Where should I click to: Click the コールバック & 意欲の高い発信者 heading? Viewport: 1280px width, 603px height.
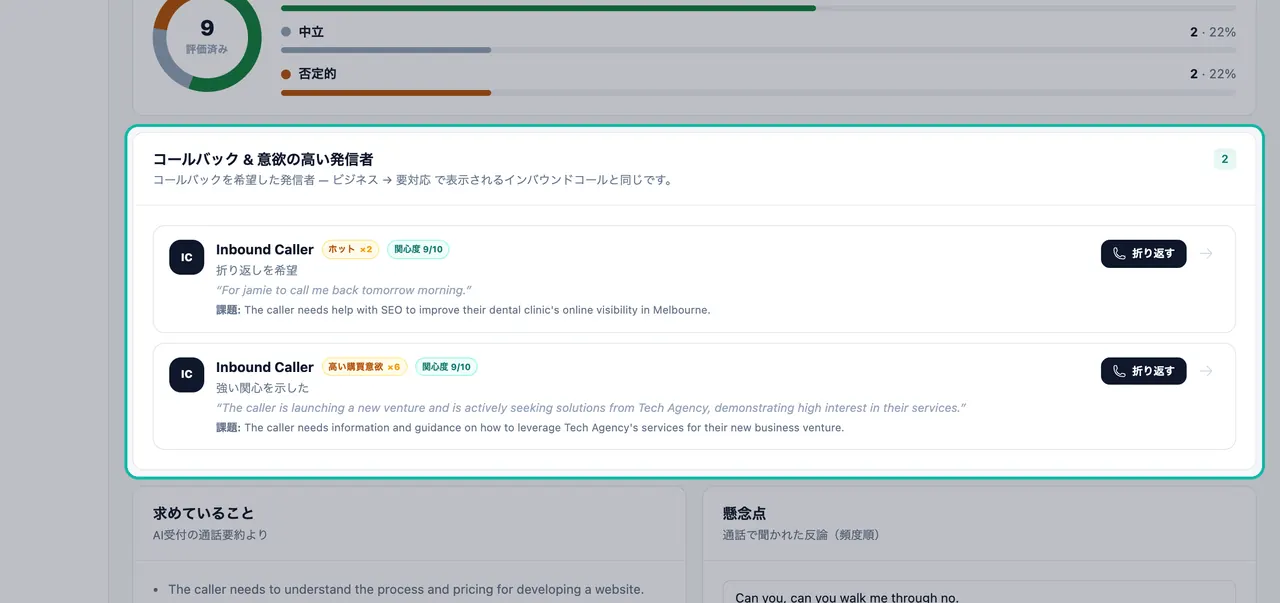263,159
